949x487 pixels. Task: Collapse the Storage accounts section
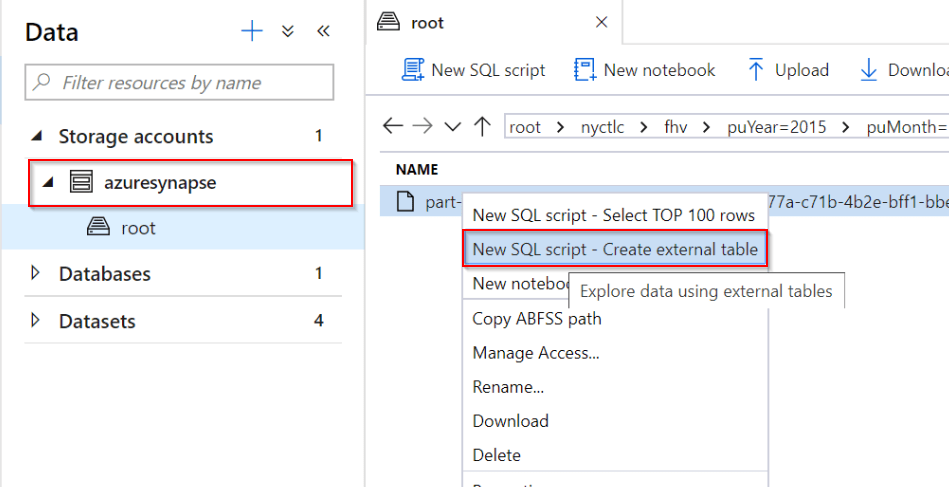38,137
